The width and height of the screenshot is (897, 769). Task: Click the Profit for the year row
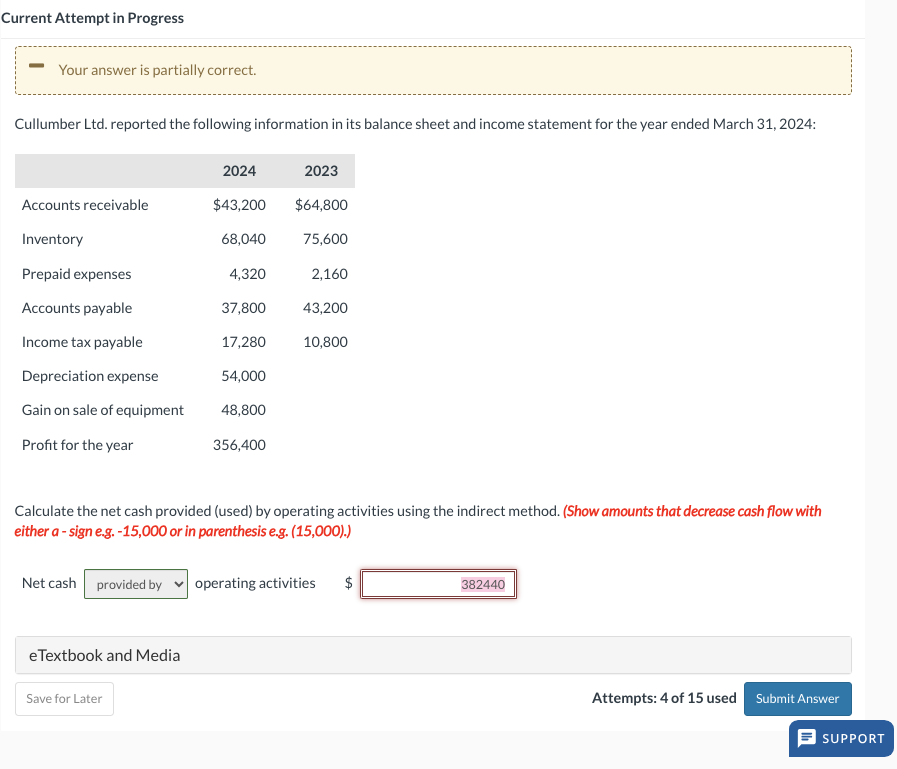pos(78,444)
